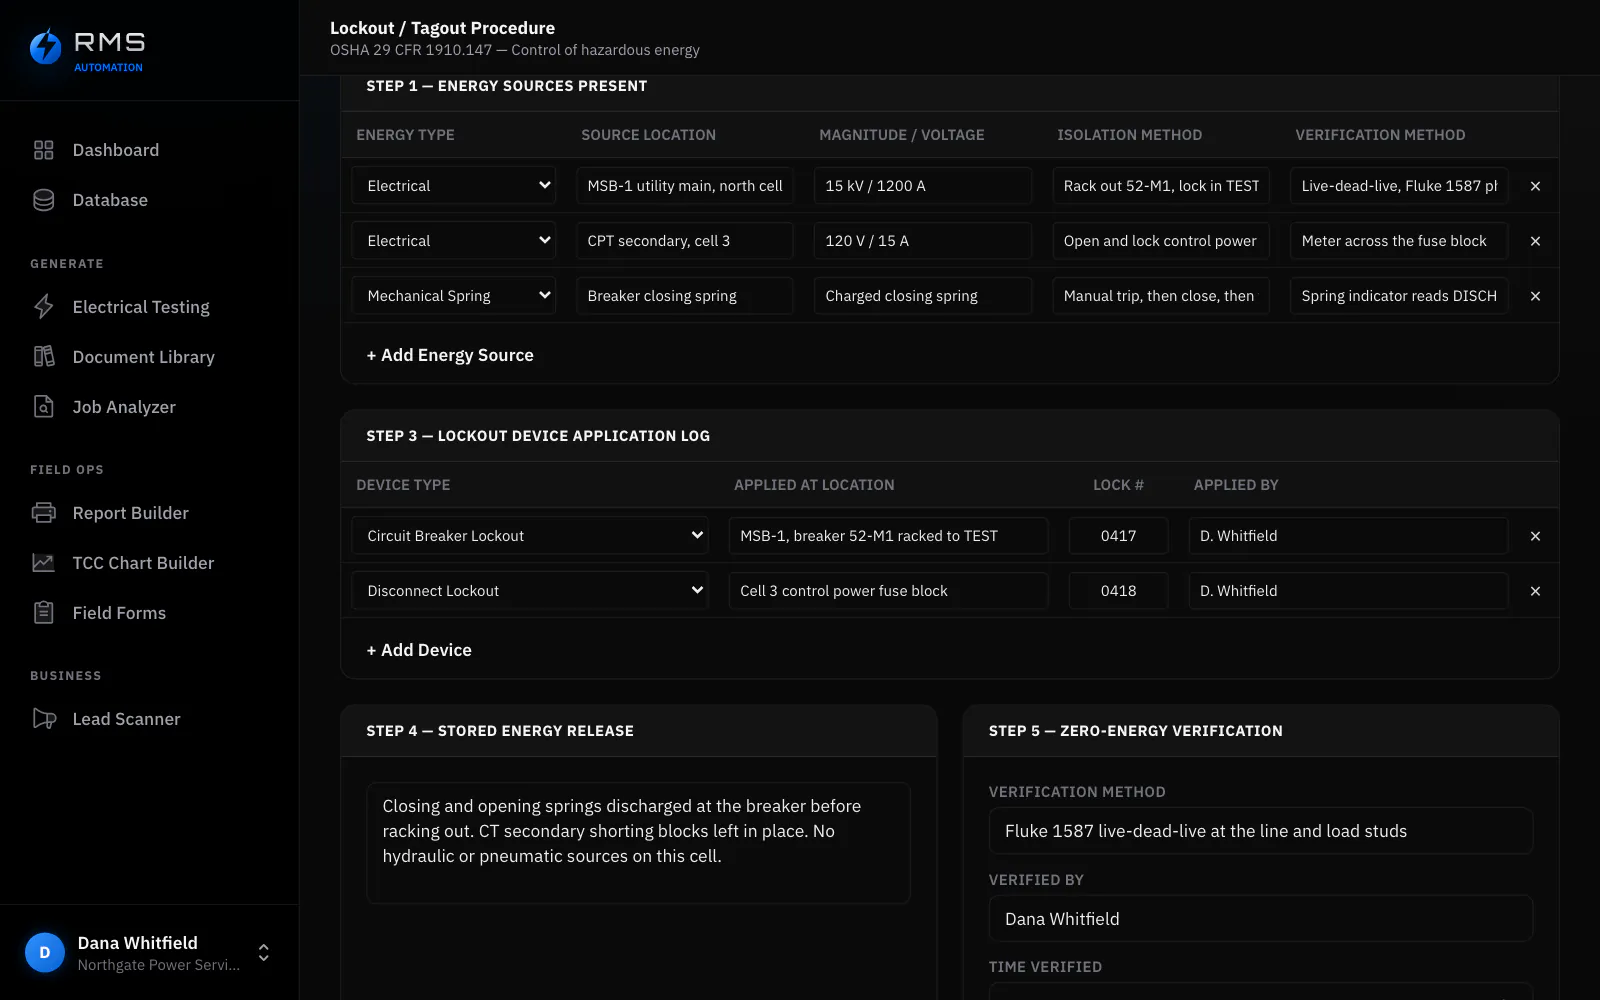This screenshot has height=1000, width=1600.
Task: Edit the Rack out 52-M1 isolation method field
Action: point(1161,186)
